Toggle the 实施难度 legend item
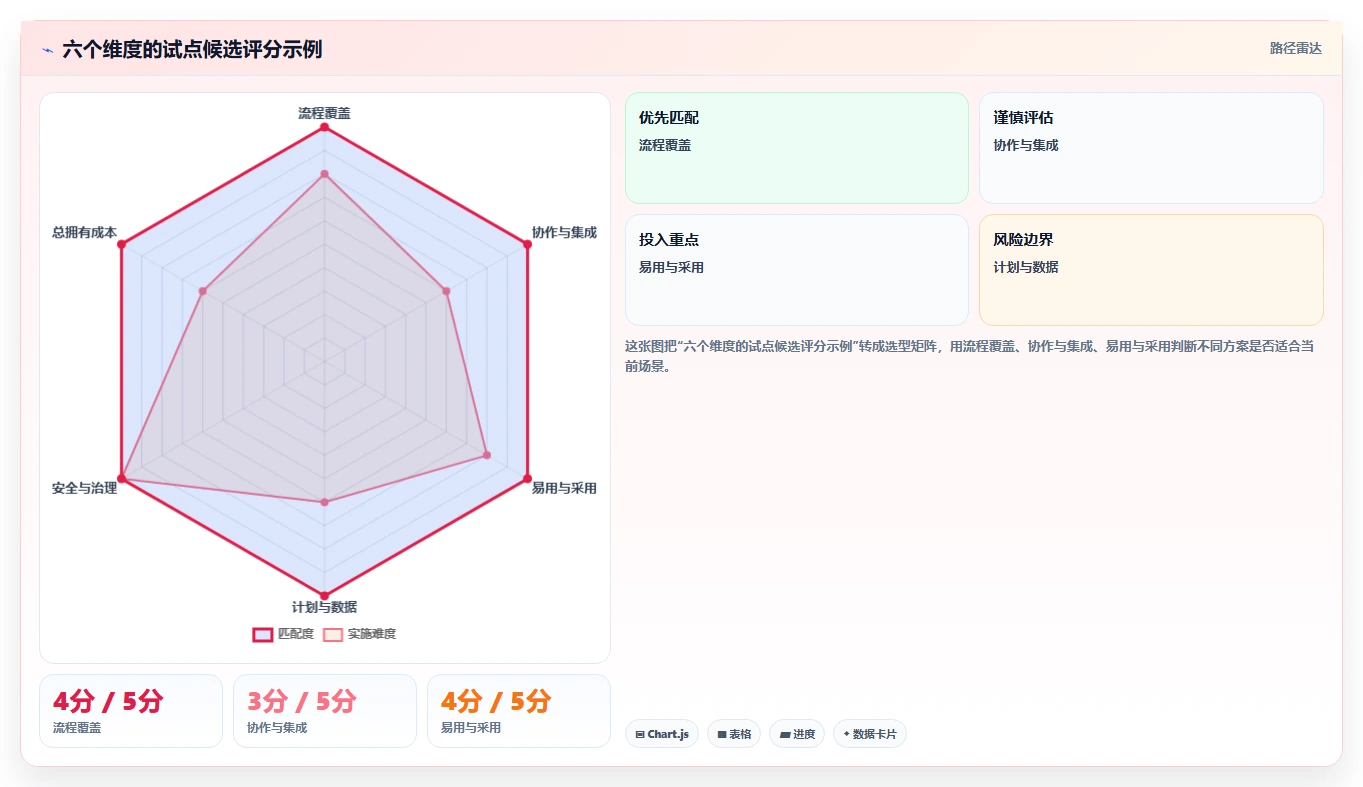 [x=360, y=634]
